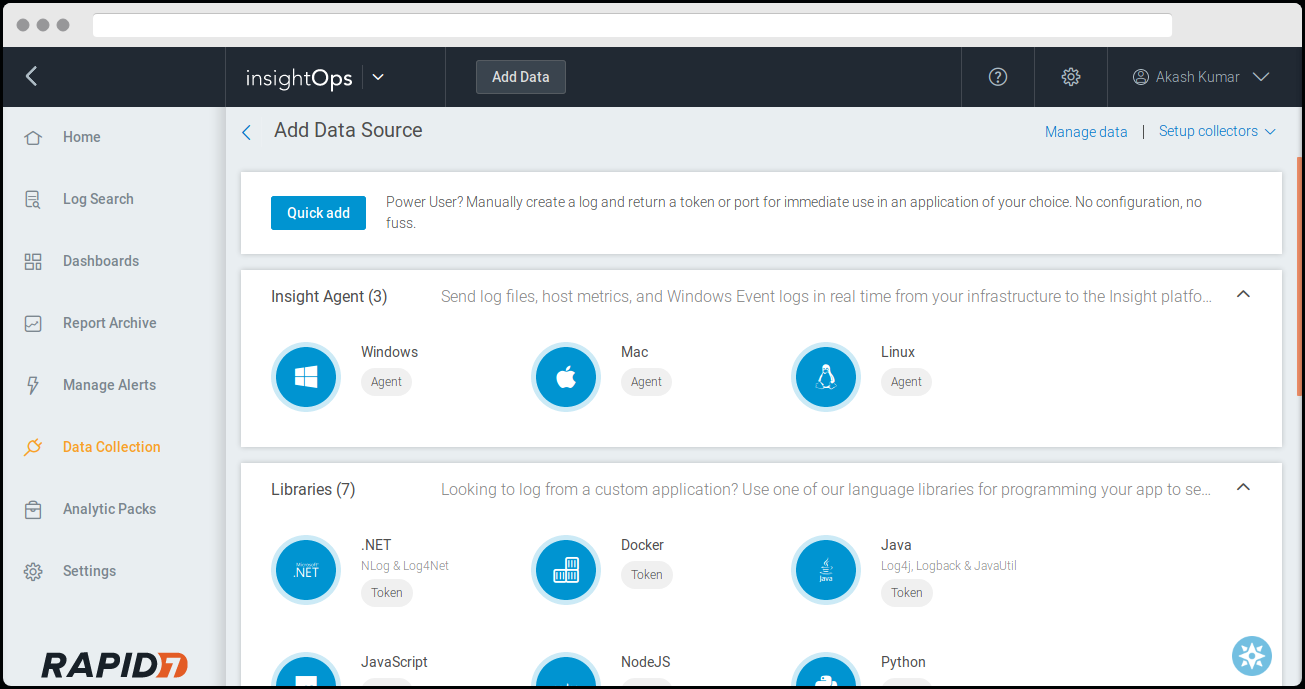Click the Report Archive chart icon
Viewport: 1305px width, 689px height.
33,323
